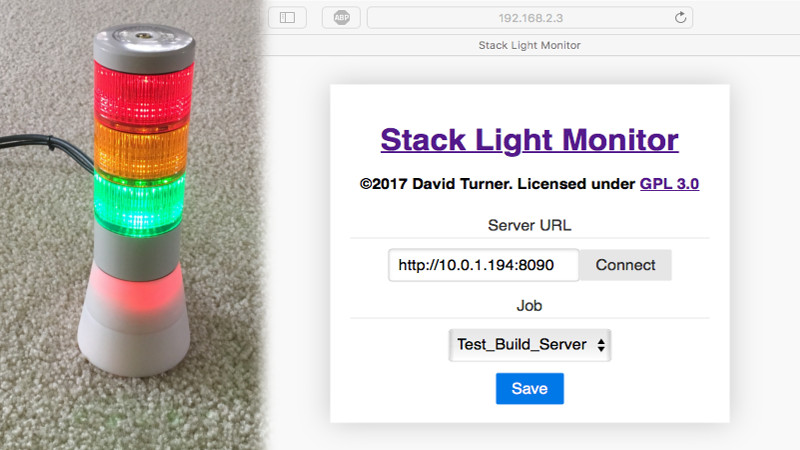This screenshot has width=800, height=450.
Task: Open the Stack Light Monitor heading link
Action: point(529,139)
